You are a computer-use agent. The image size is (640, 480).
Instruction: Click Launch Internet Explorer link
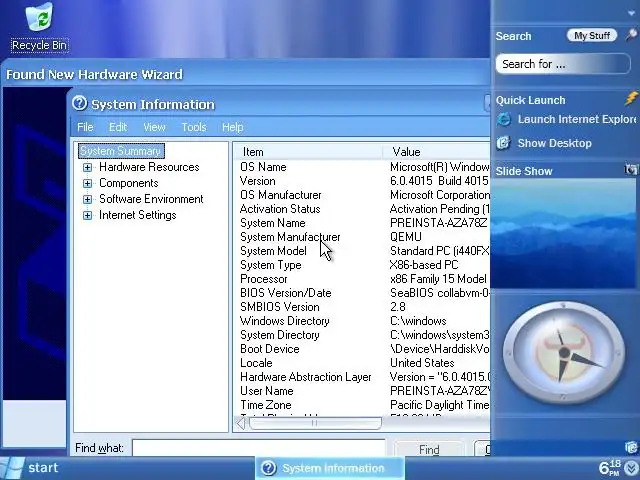(x=577, y=119)
